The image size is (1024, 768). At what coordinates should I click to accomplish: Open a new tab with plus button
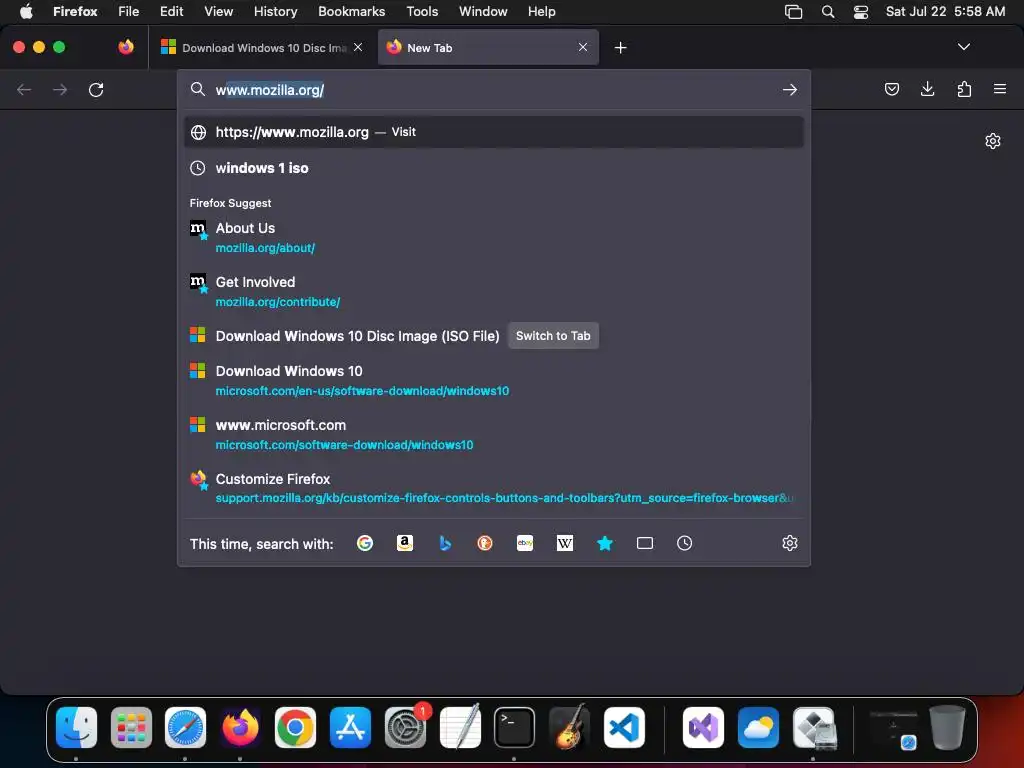pos(620,48)
